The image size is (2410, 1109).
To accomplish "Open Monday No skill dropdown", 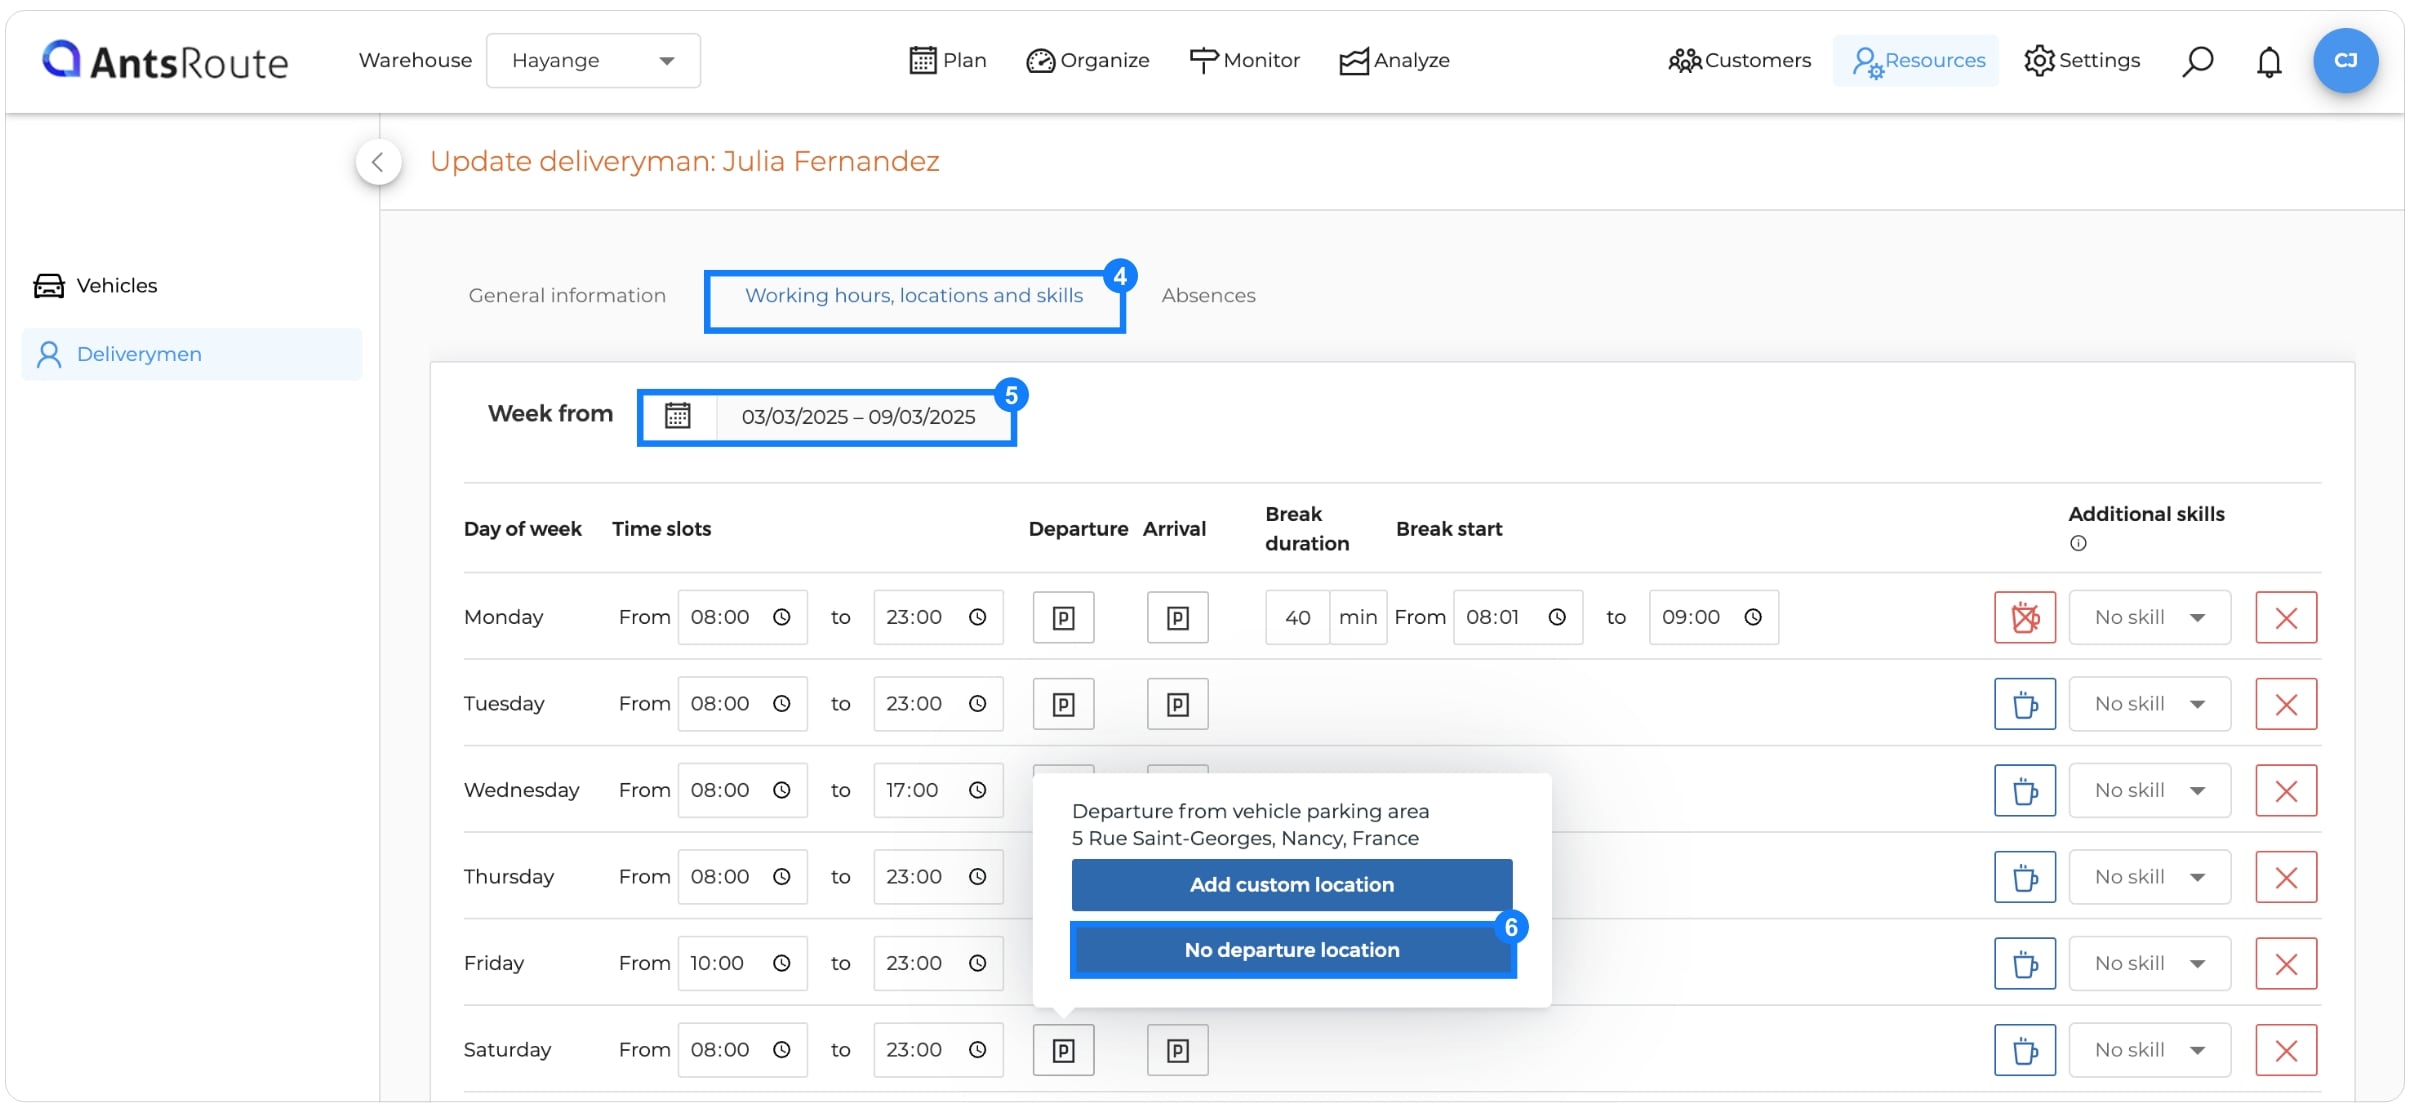I will 2150,618.
